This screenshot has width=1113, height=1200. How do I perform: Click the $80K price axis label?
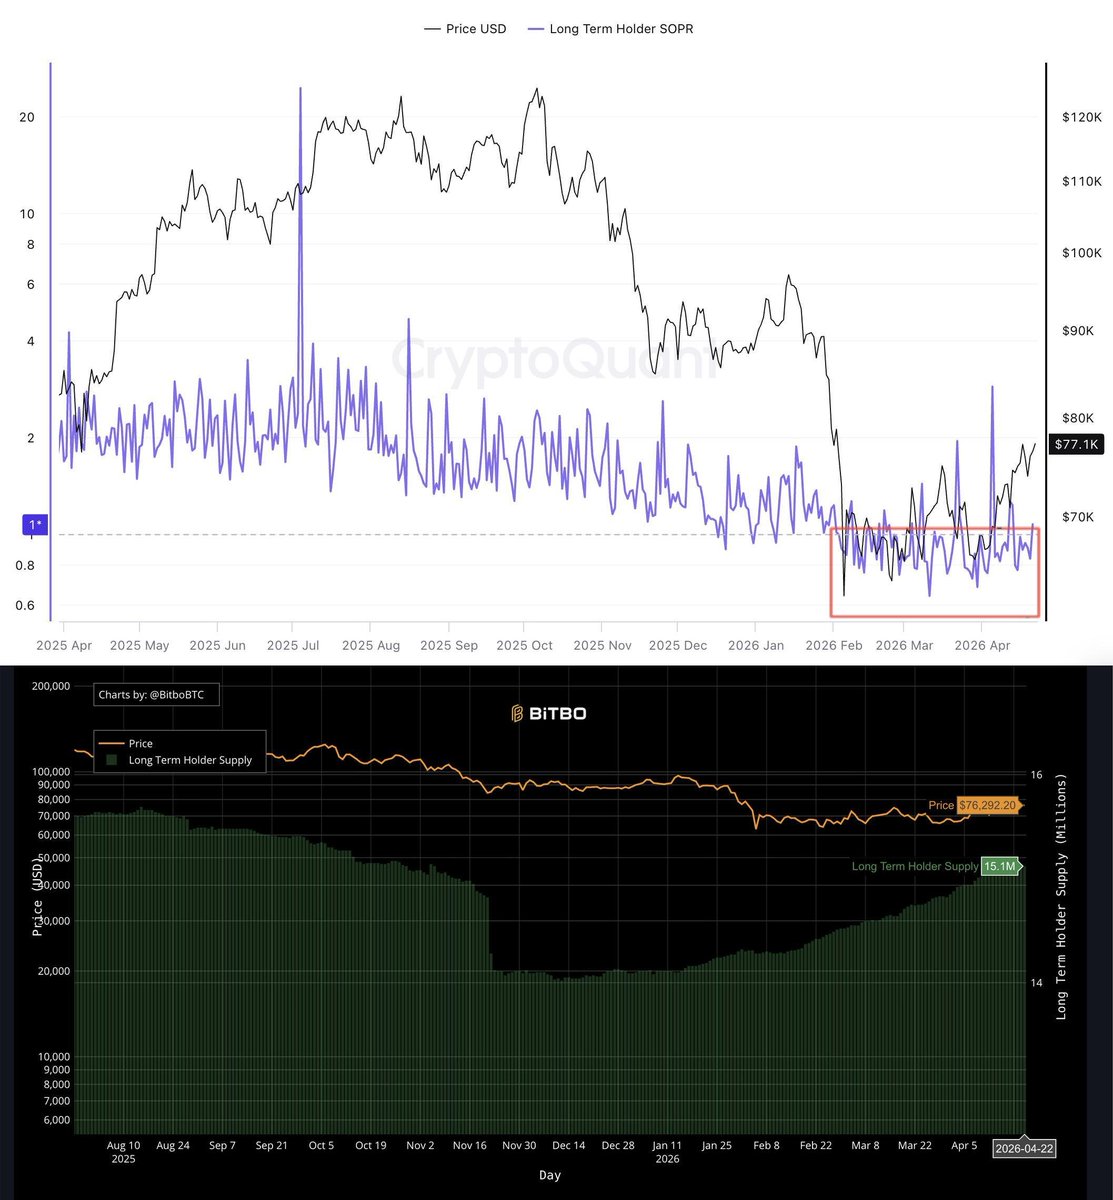coord(1078,418)
